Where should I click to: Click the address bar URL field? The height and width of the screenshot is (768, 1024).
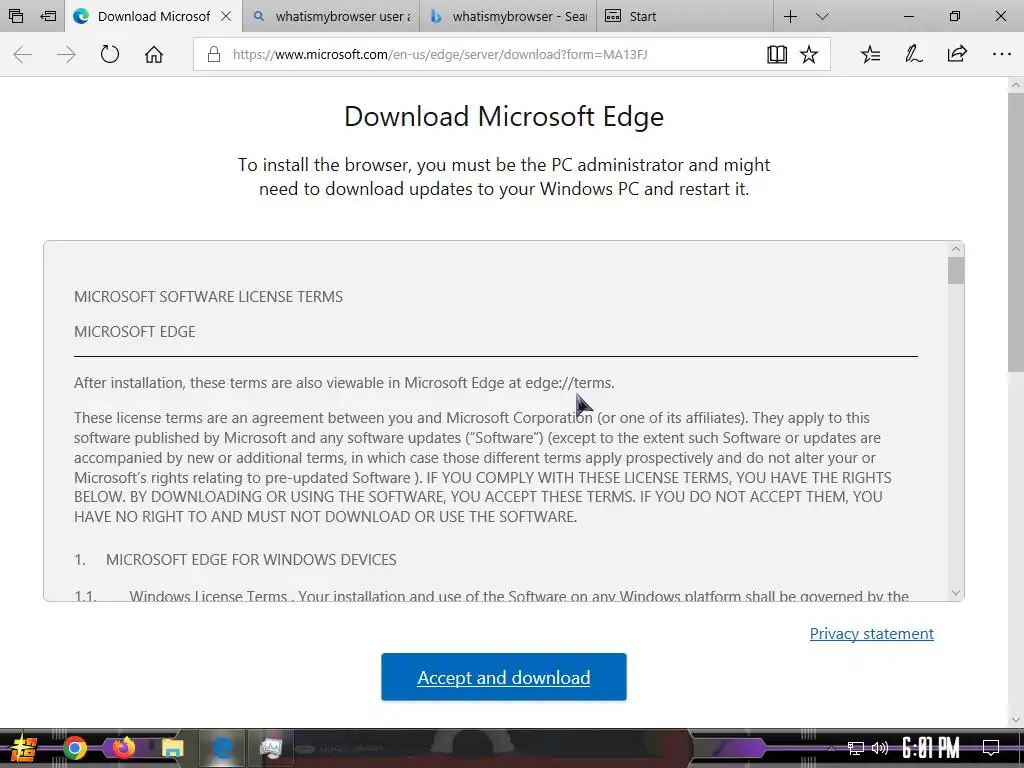click(440, 54)
